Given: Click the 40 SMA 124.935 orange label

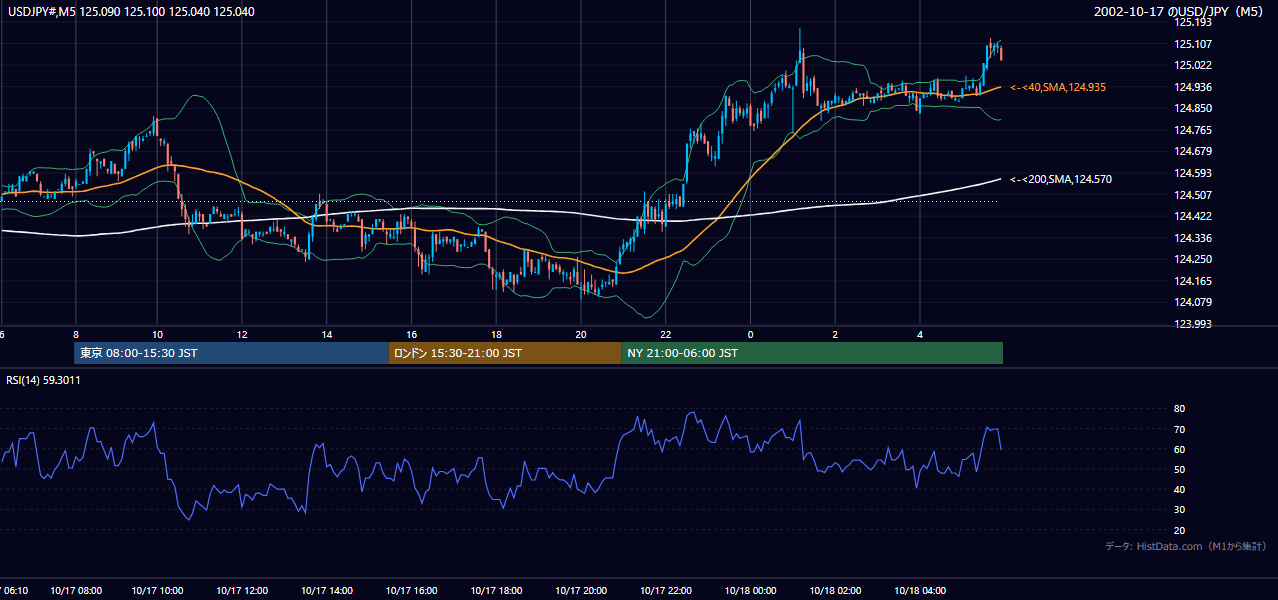Looking at the screenshot, I should (1058, 88).
